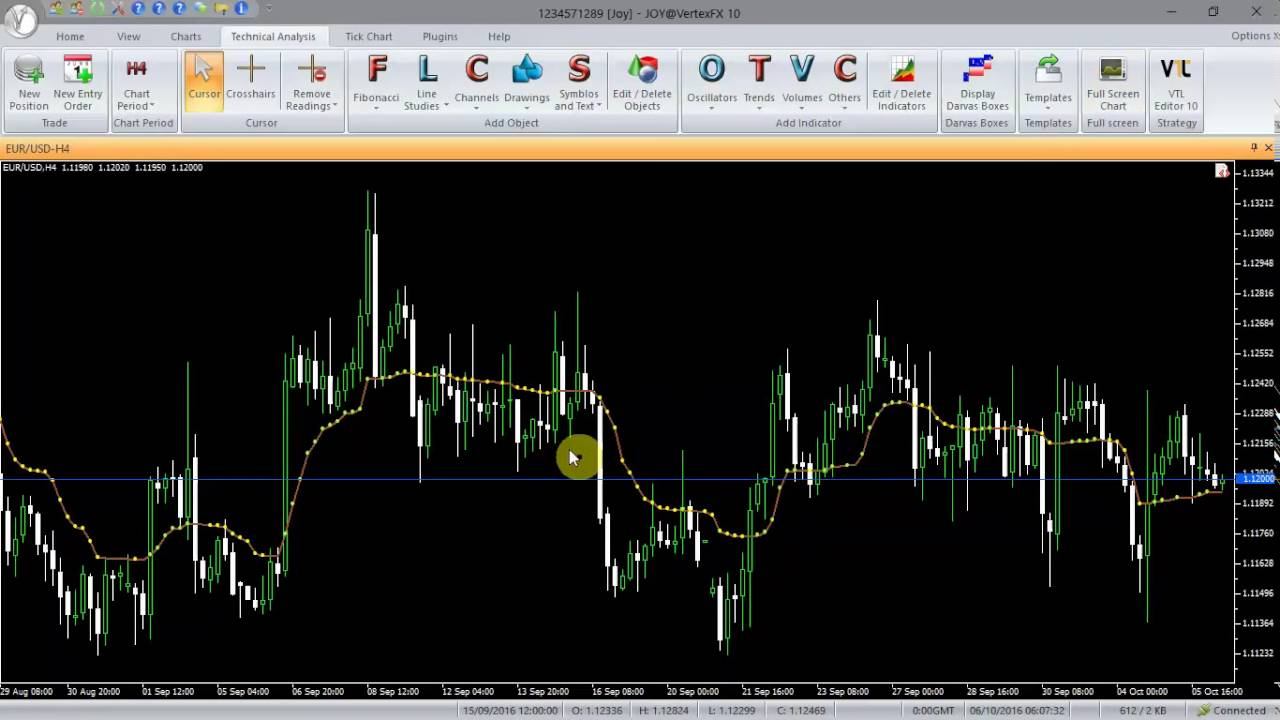Image resolution: width=1280 pixels, height=720 pixels.
Task: Open the Volumes indicator menu
Action: [802, 83]
